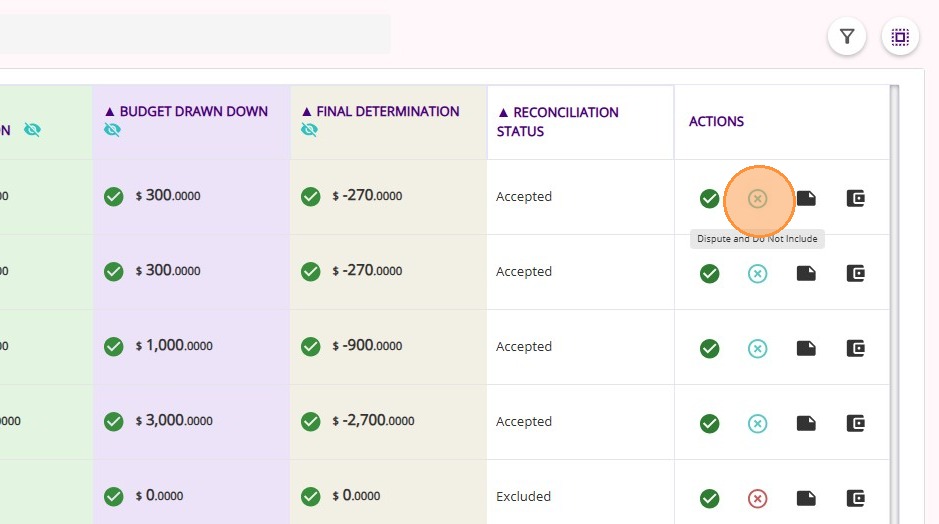Click Dispute and Do Not Include in first row
The image size is (939, 524).
coord(757,198)
